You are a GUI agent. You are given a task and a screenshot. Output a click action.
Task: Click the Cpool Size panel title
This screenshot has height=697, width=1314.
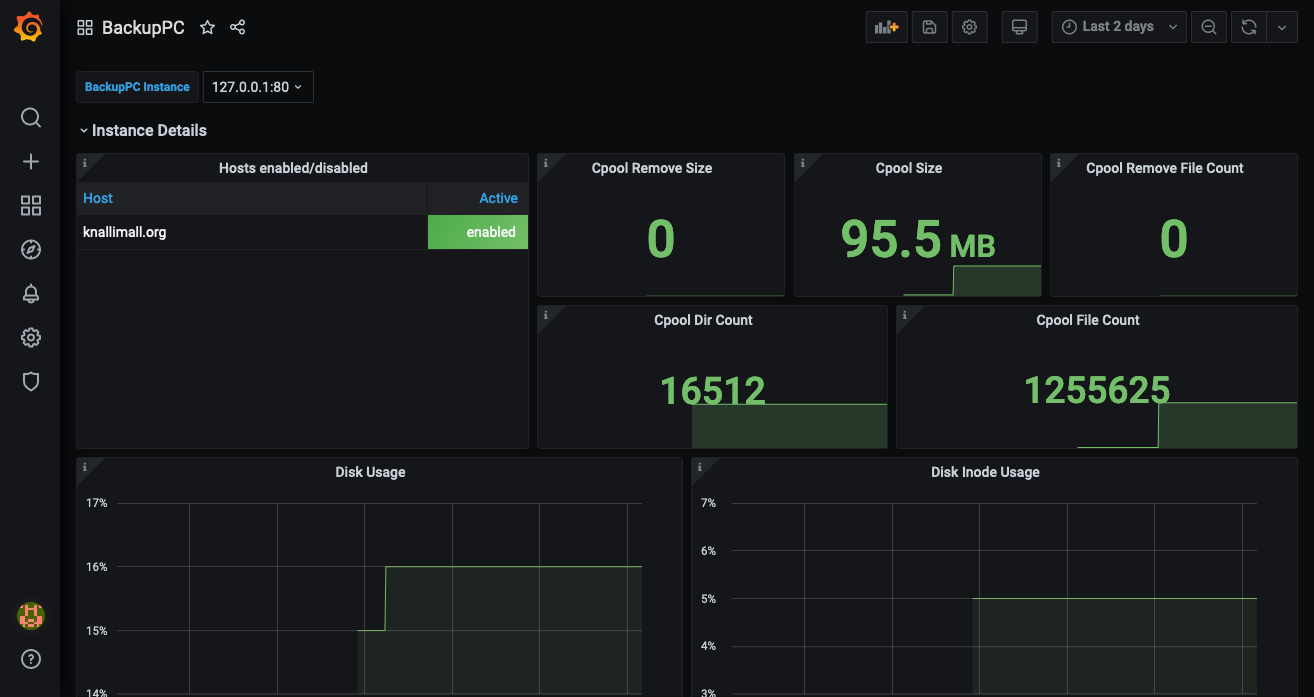point(908,168)
